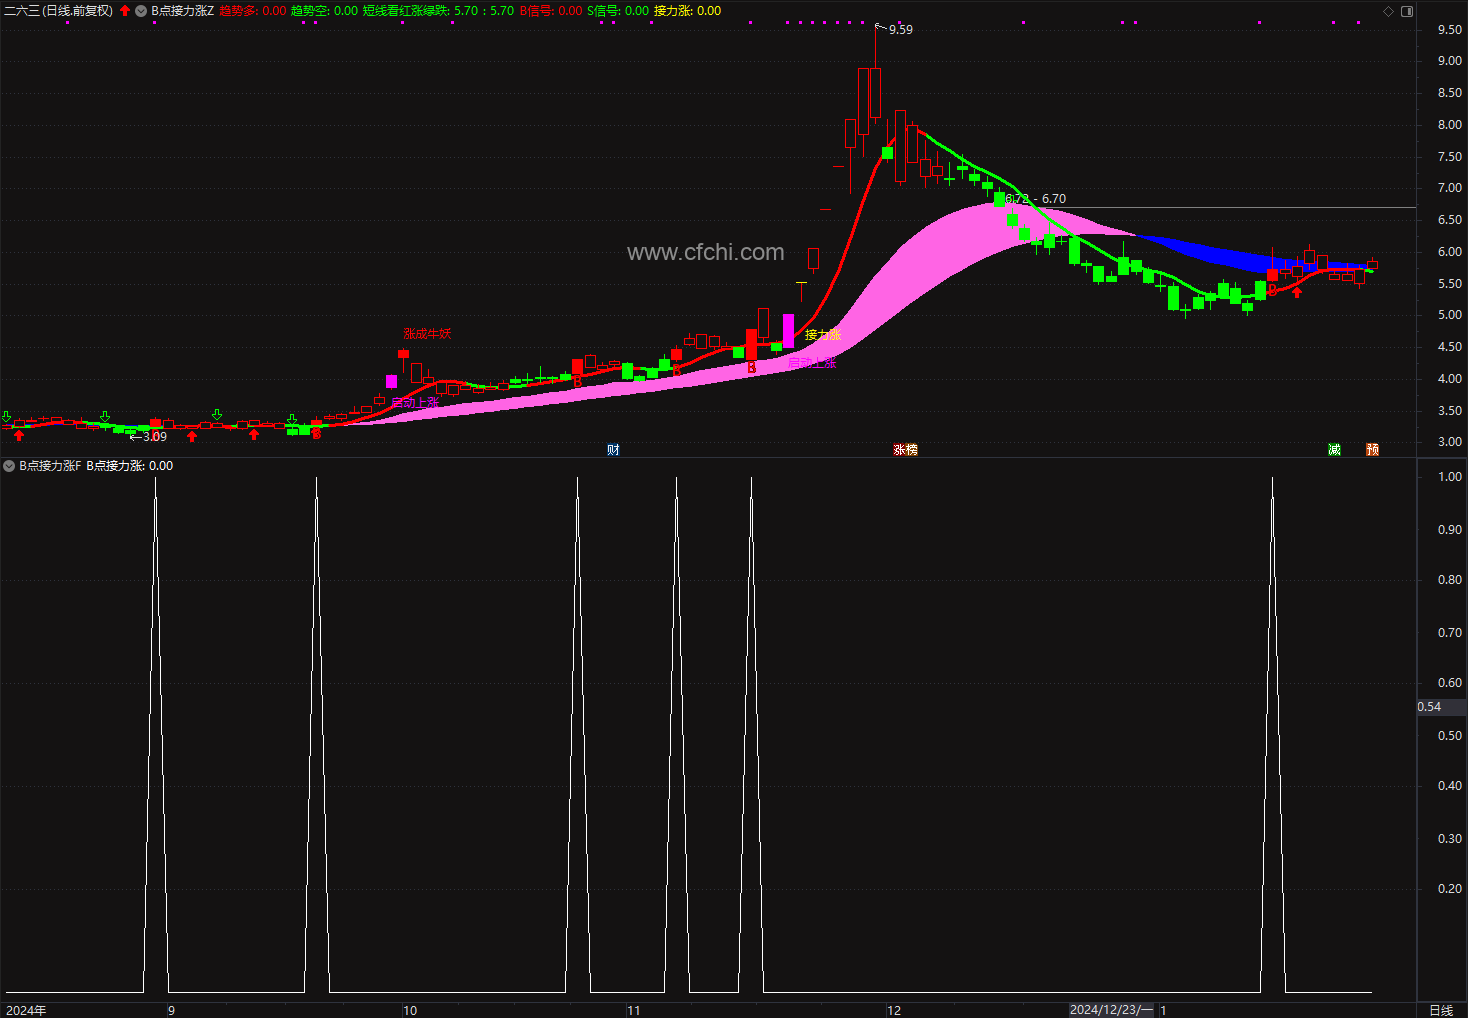Click the B点接力涨: 0.00 sub-chart readout
Image resolution: width=1468 pixels, height=1018 pixels.
[130, 466]
